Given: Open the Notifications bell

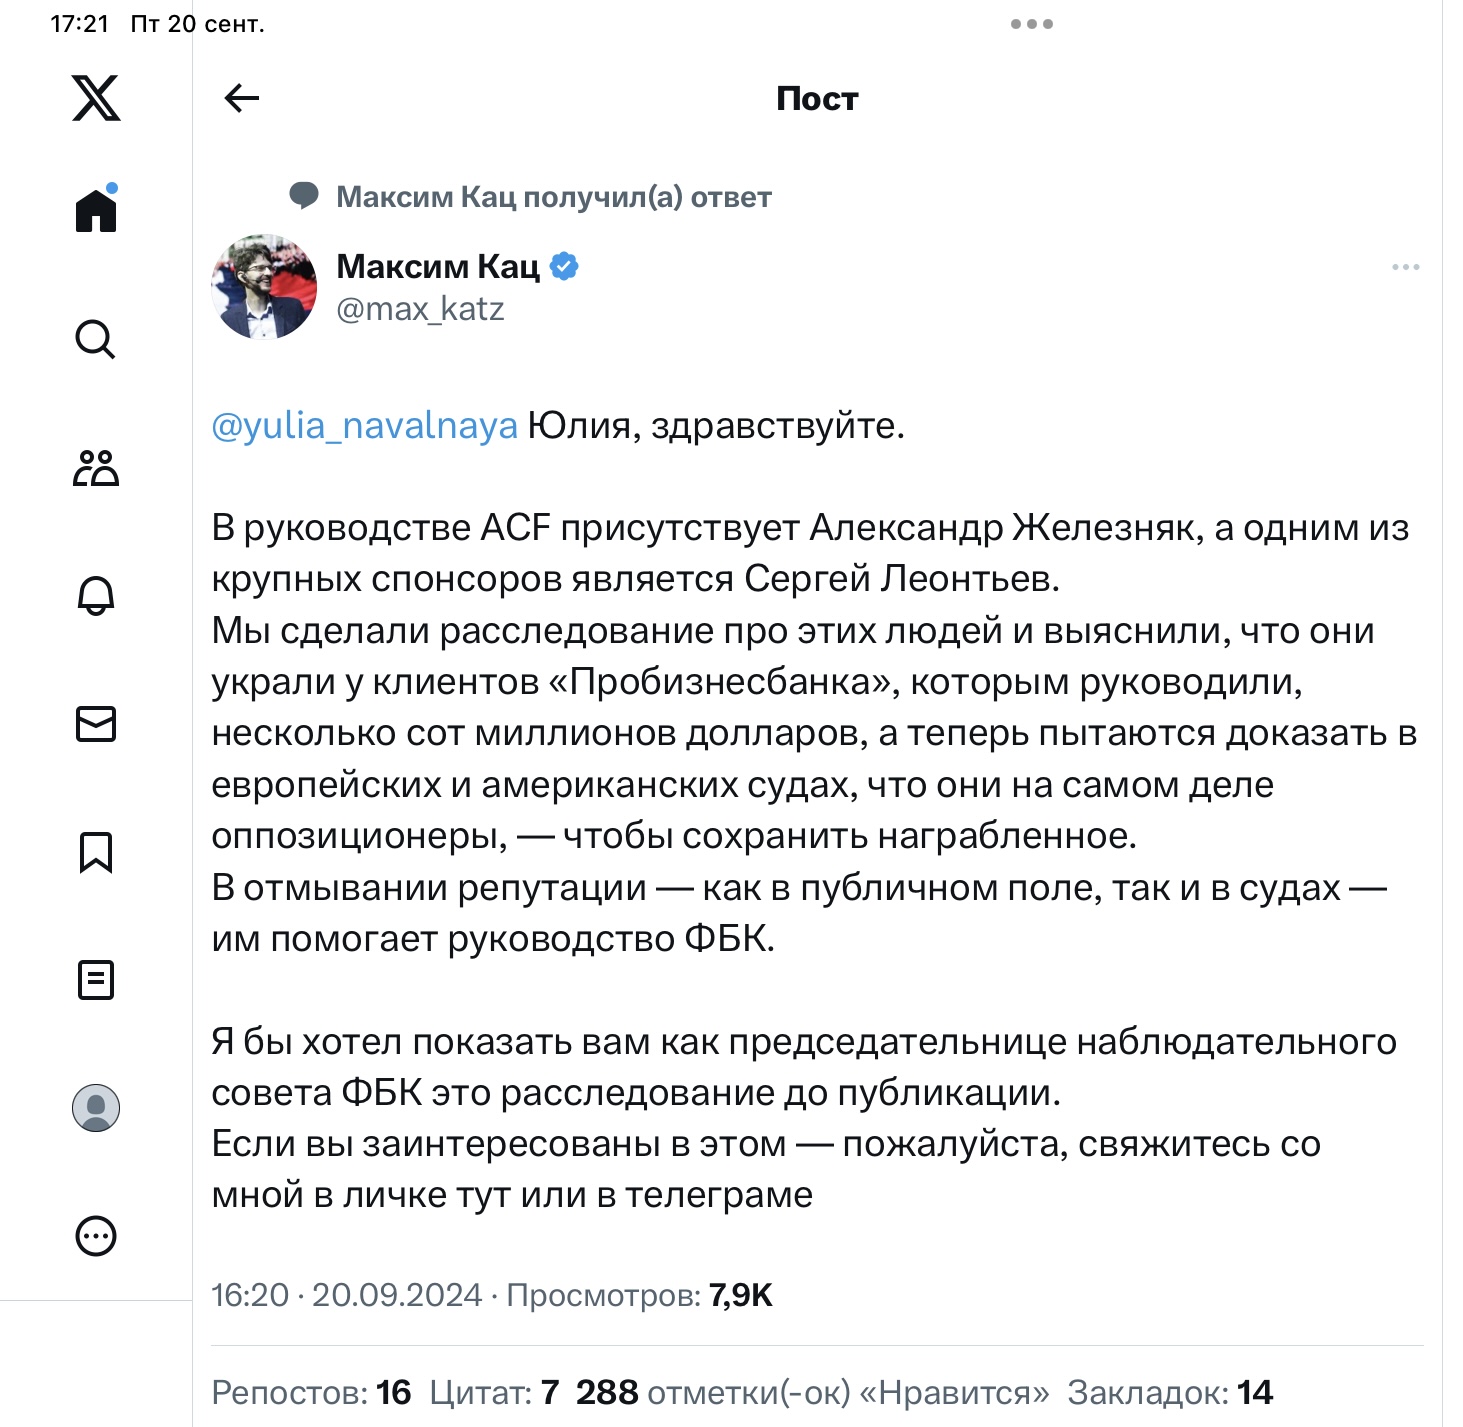Looking at the screenshot, I should tap(96, 596).
